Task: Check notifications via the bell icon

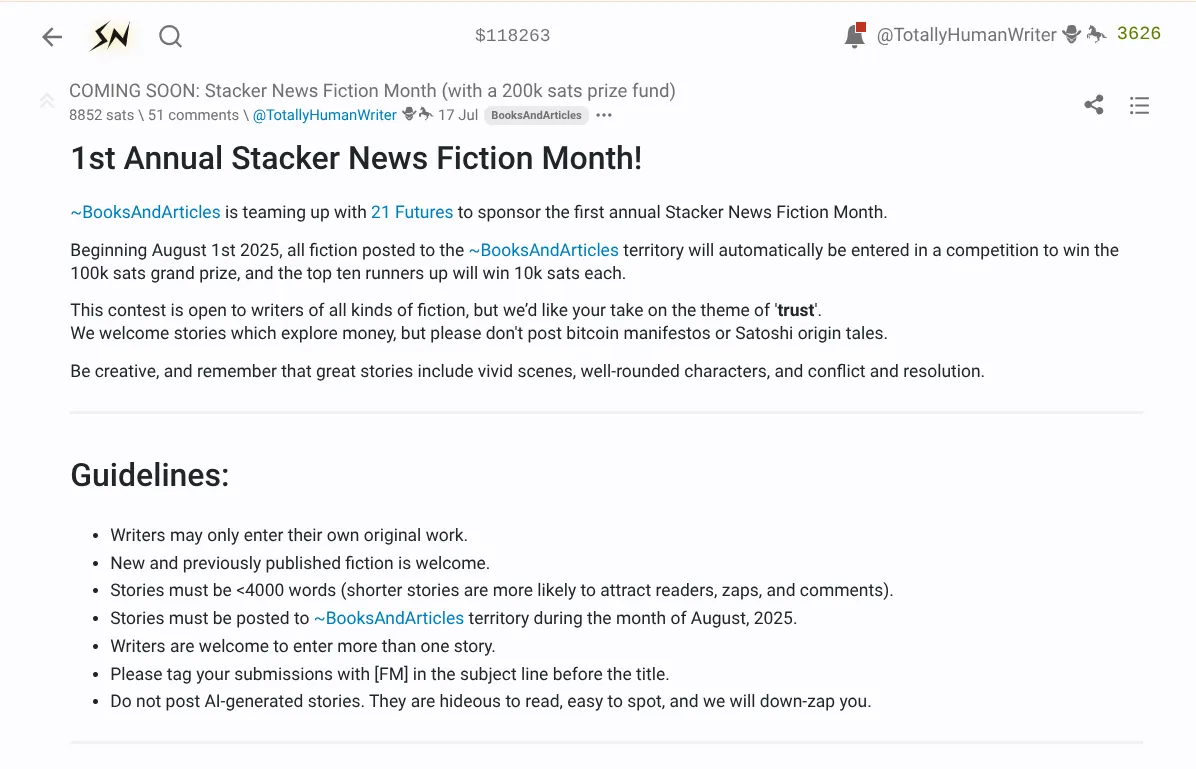Action: click(x=855, y=35)
